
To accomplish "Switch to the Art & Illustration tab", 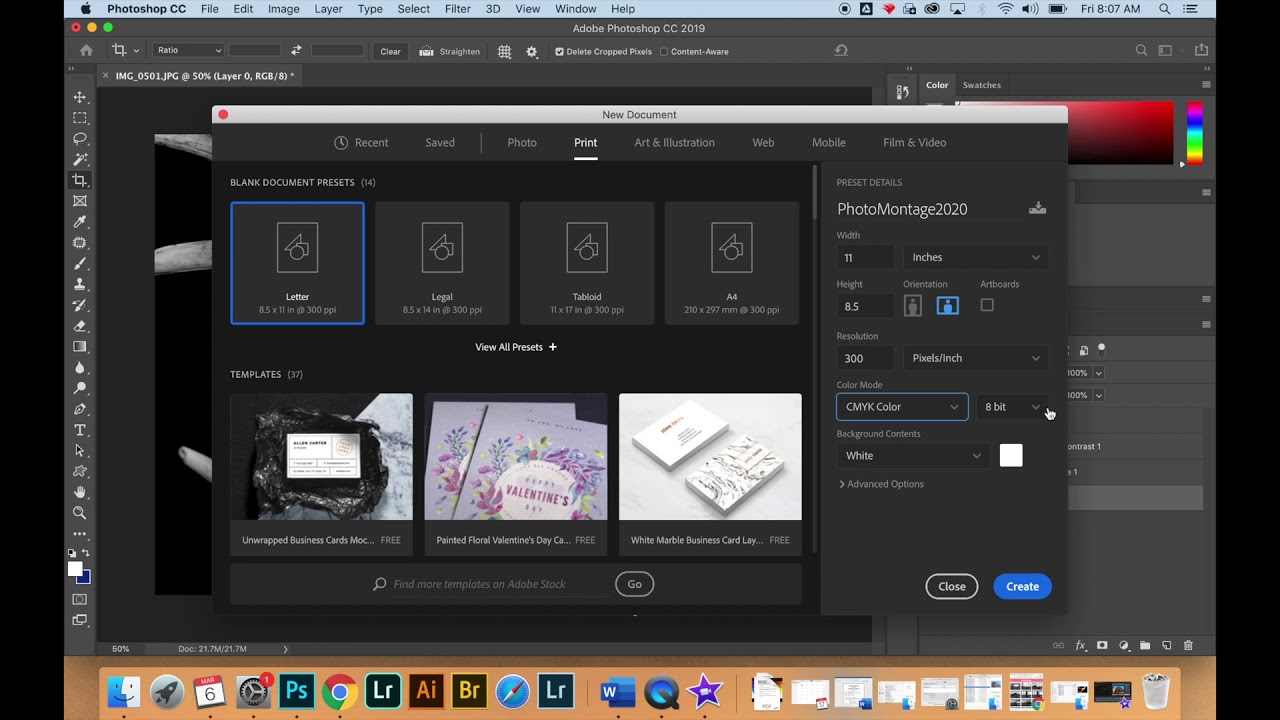I will [674, 143].
